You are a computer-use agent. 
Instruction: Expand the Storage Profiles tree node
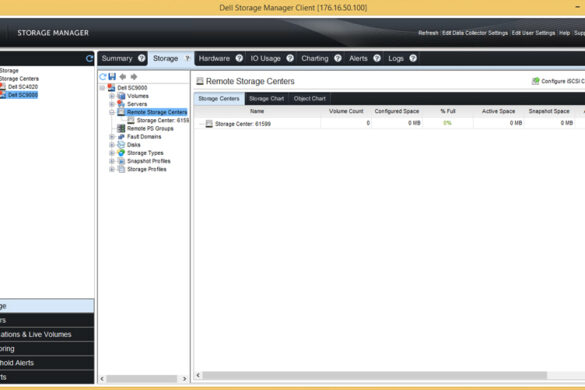(112, 169)
